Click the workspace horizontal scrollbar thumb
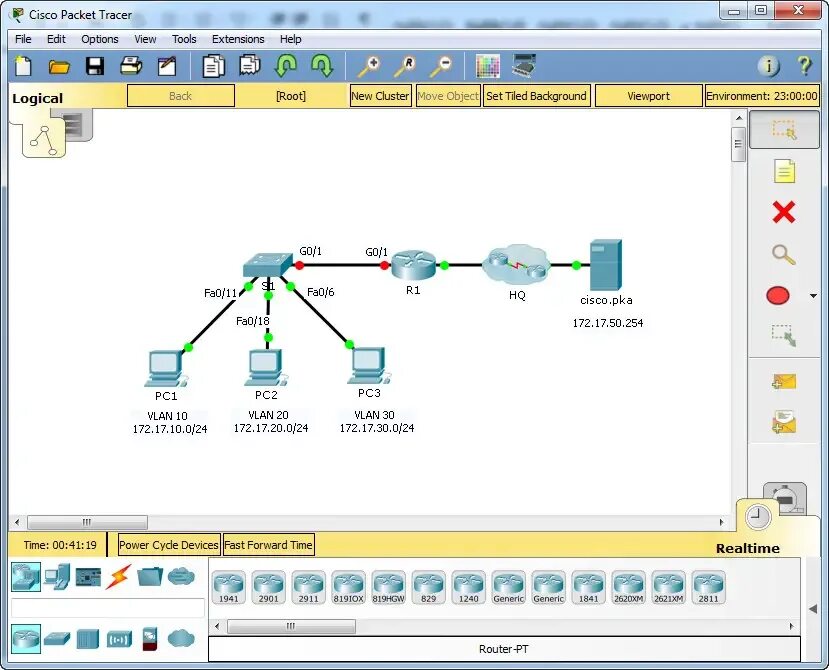Image resolution: width=829 pixels, height=670 pixels. [87, 522]
